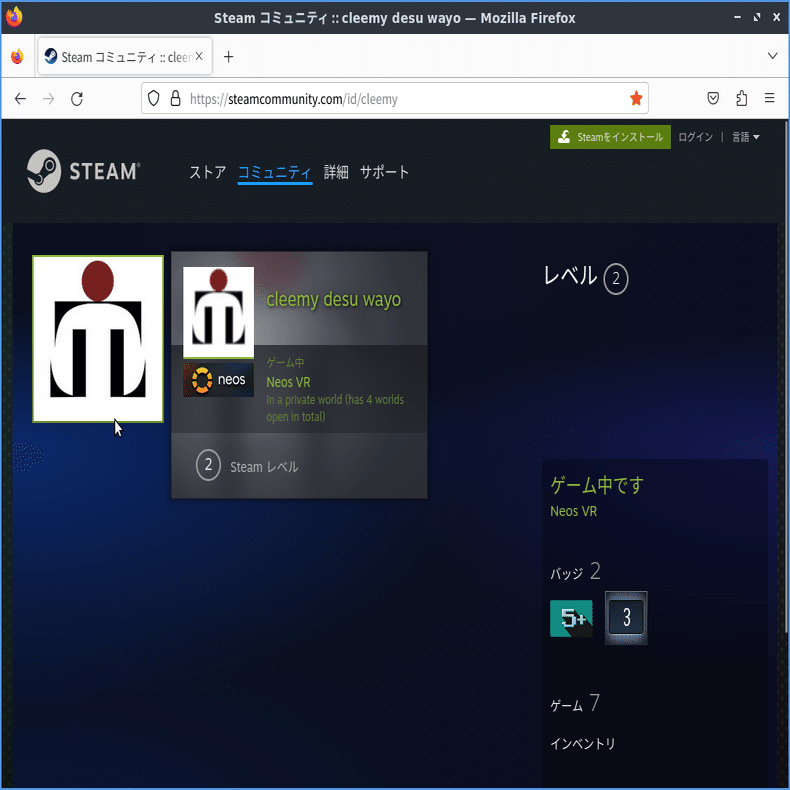Click the Neos VR game logo thumbnail
Viewport: 790px width, 790px height.
[218, 380]
